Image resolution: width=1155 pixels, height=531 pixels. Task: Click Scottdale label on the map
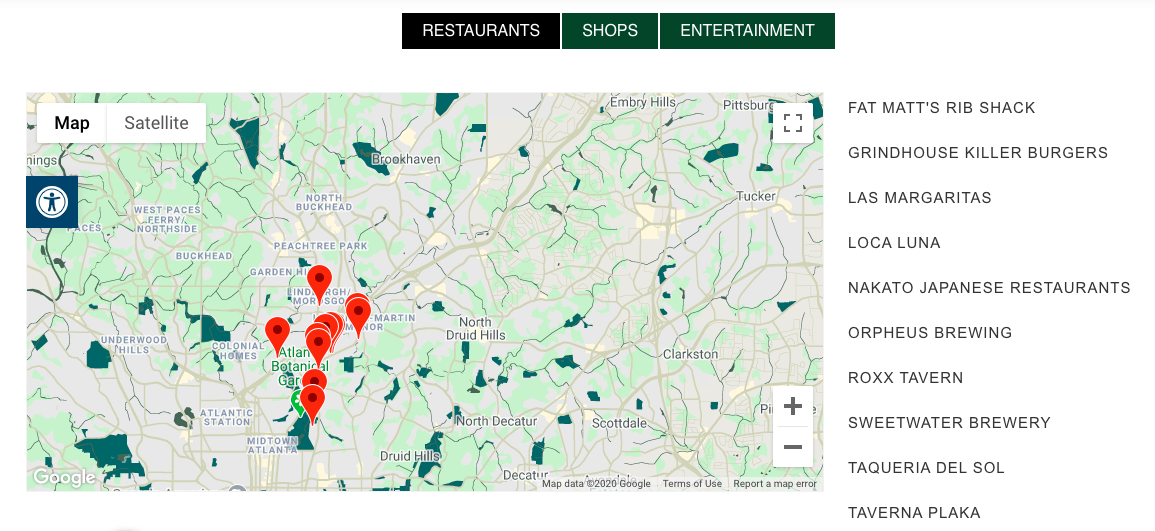pos(619,423)
